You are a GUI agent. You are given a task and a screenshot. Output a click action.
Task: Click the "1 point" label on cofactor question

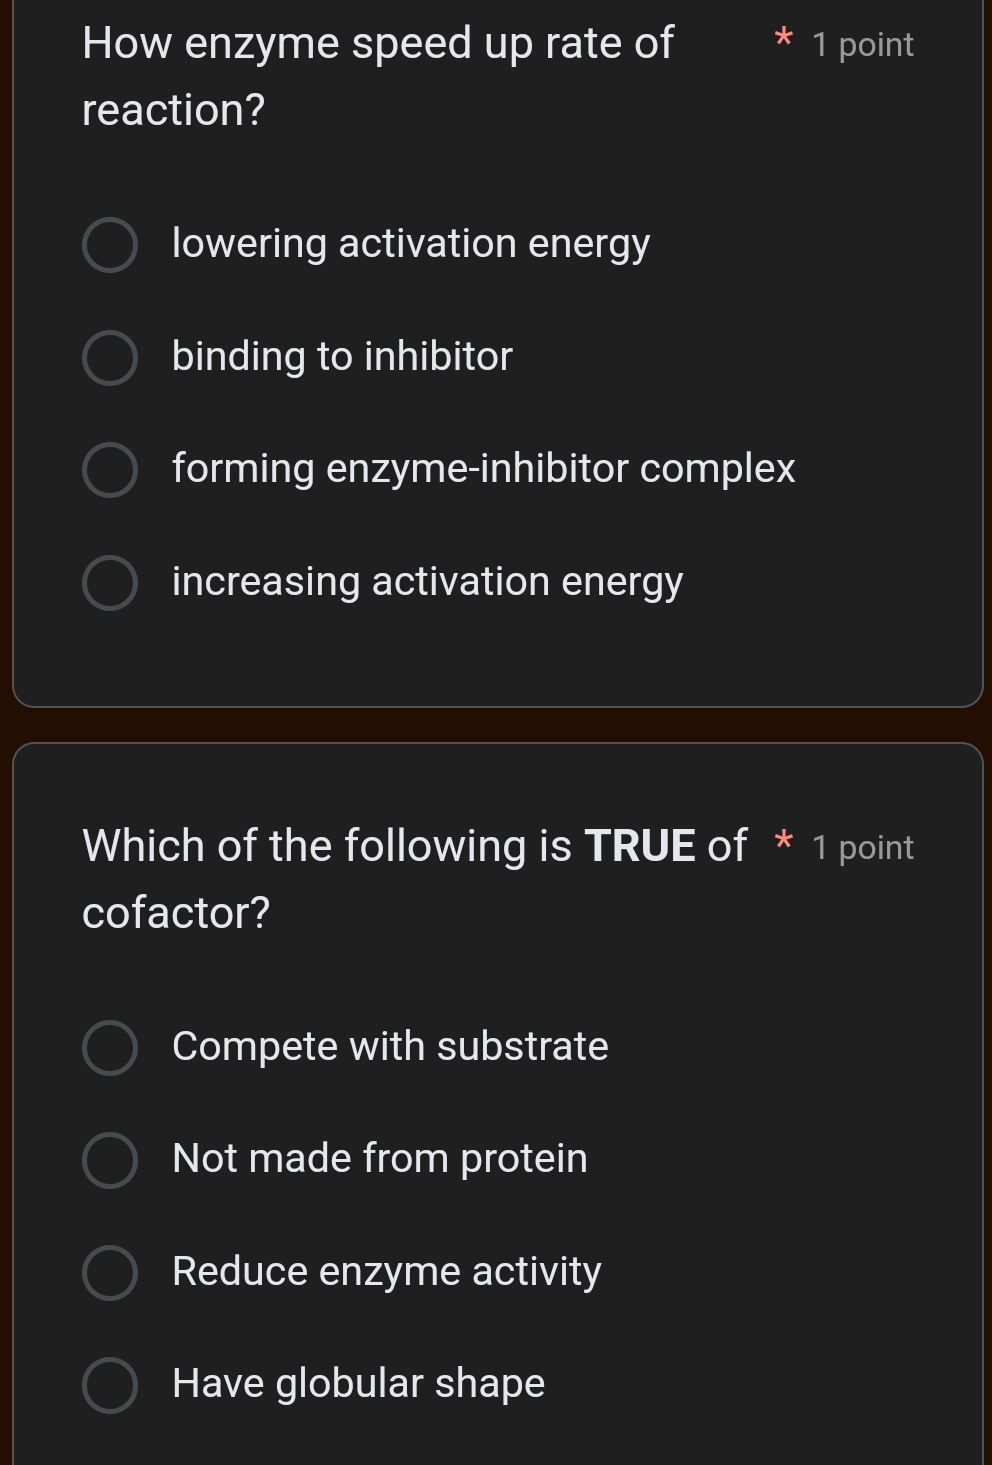pyautogui.click(x=862, y=847)
